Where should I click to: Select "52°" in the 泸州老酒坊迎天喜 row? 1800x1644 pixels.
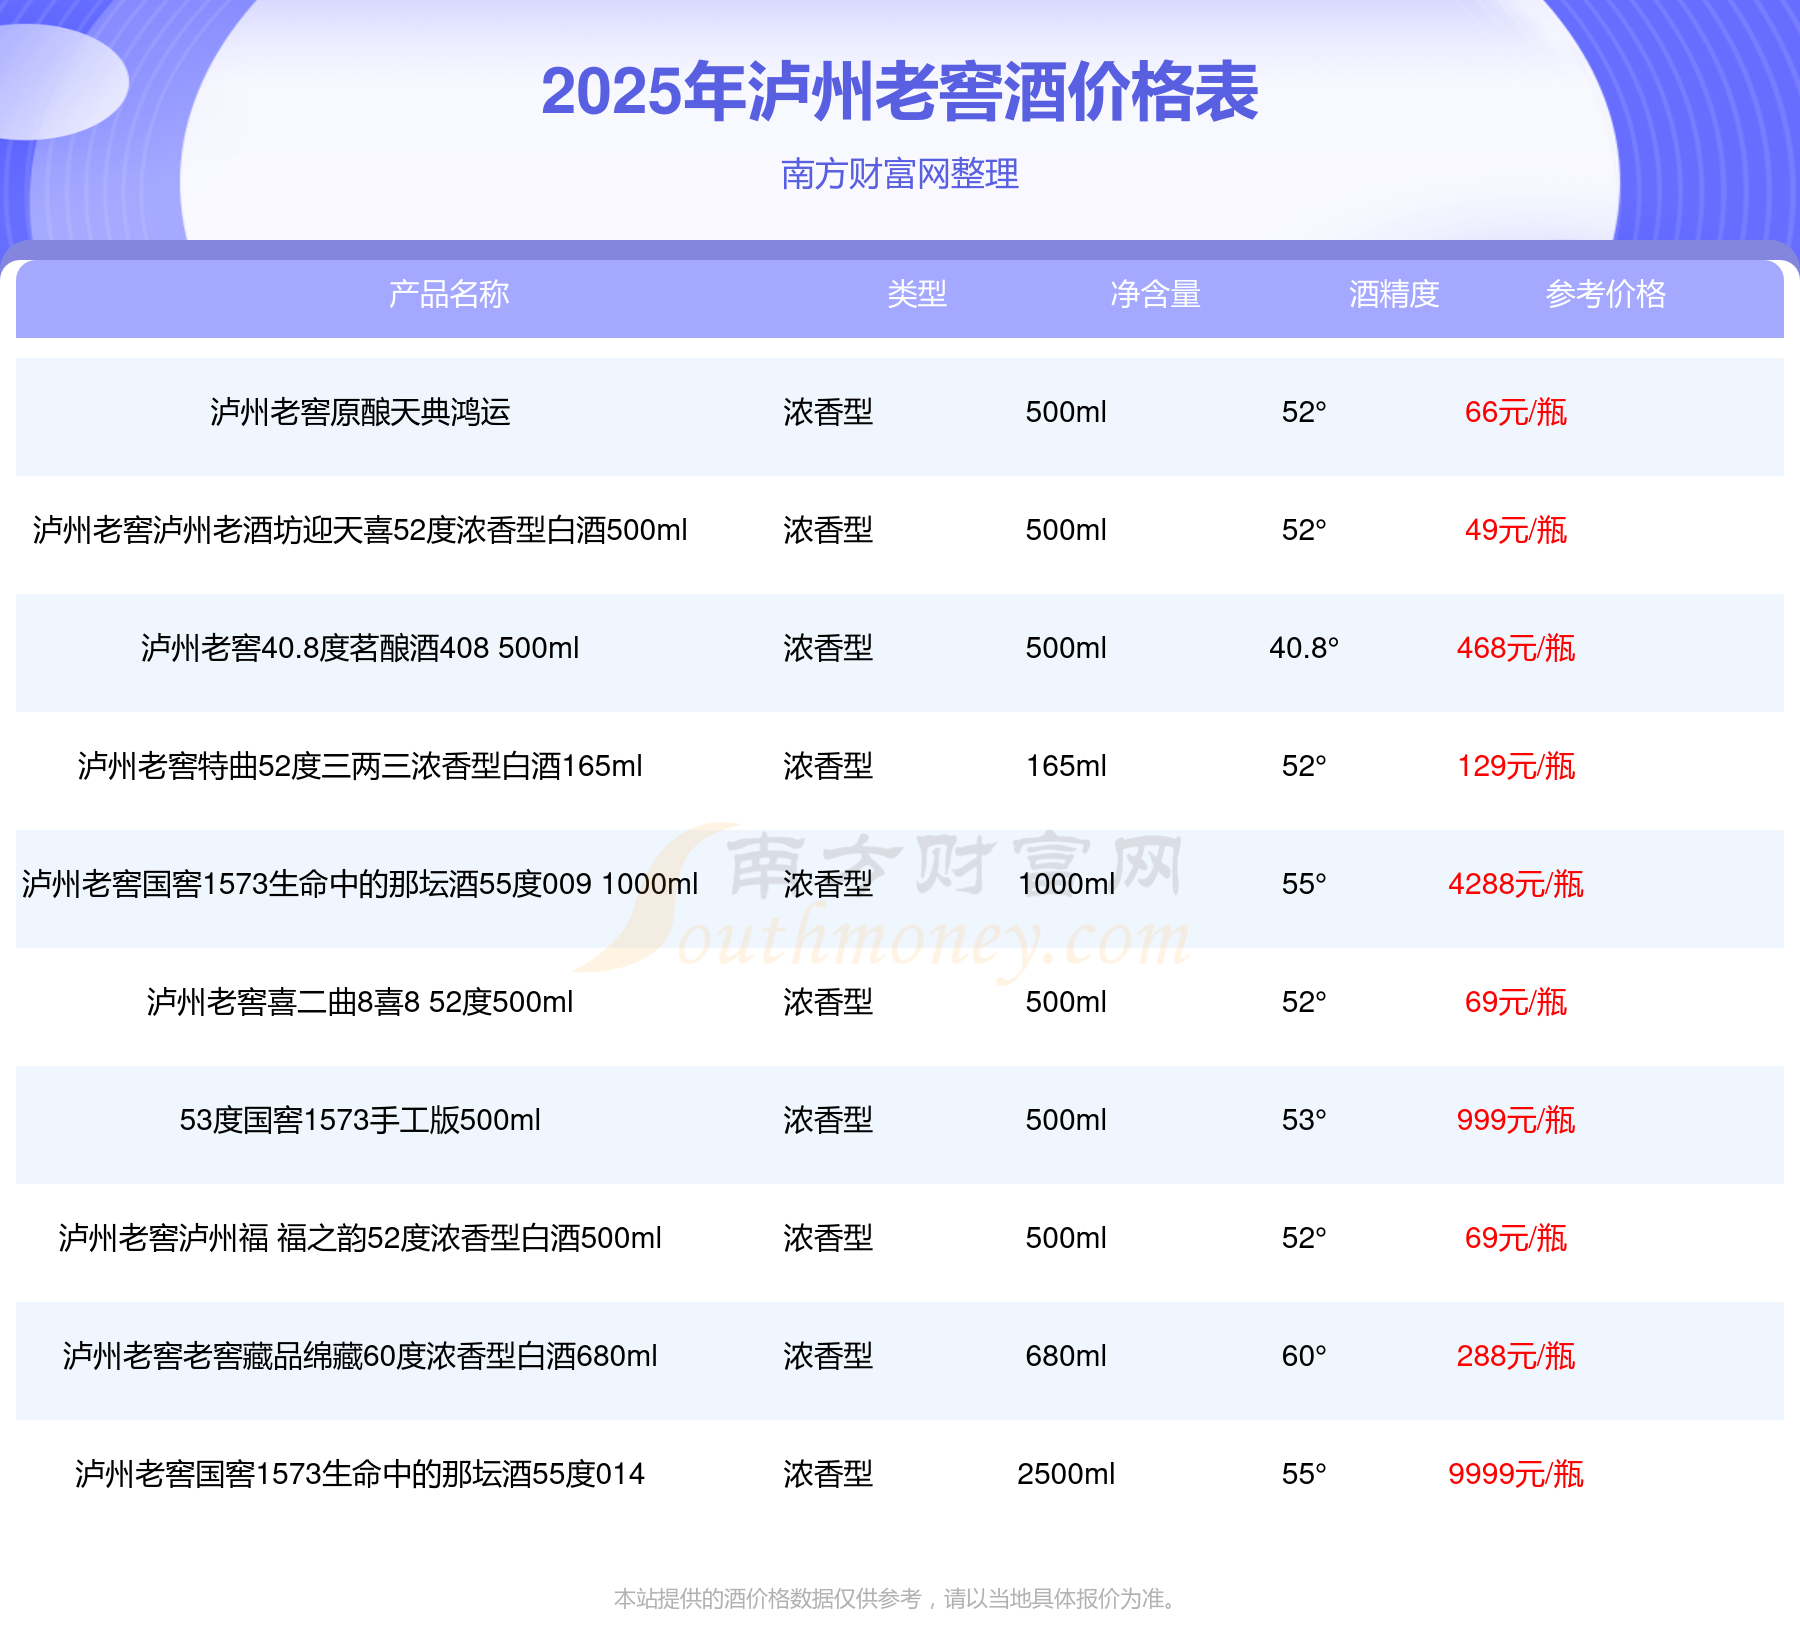pyautogui.click(x=1304, y=530)
